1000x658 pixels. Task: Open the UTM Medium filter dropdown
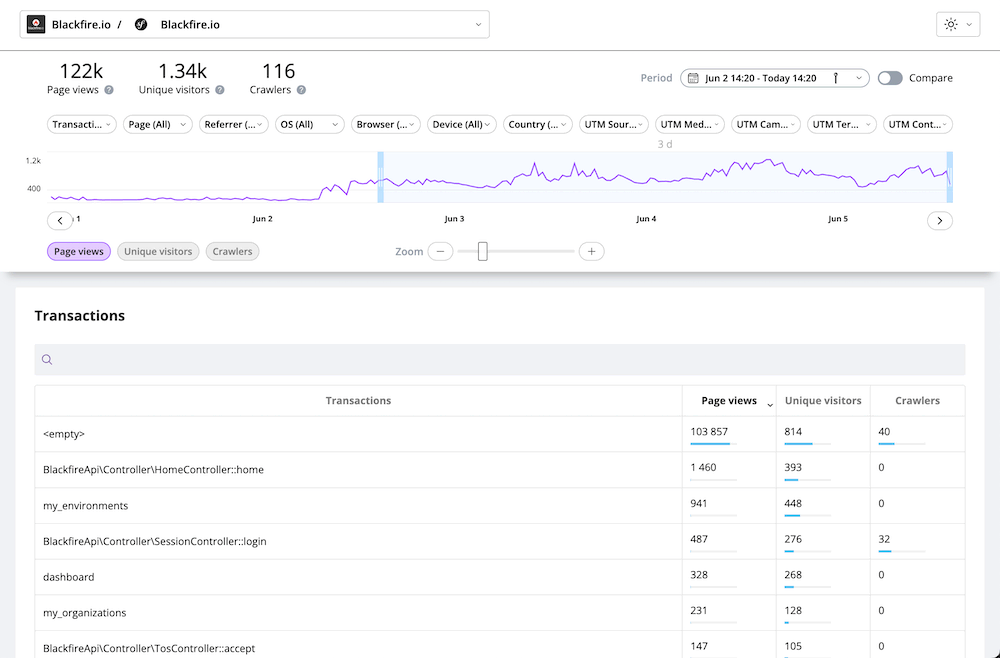click(689, 124)
